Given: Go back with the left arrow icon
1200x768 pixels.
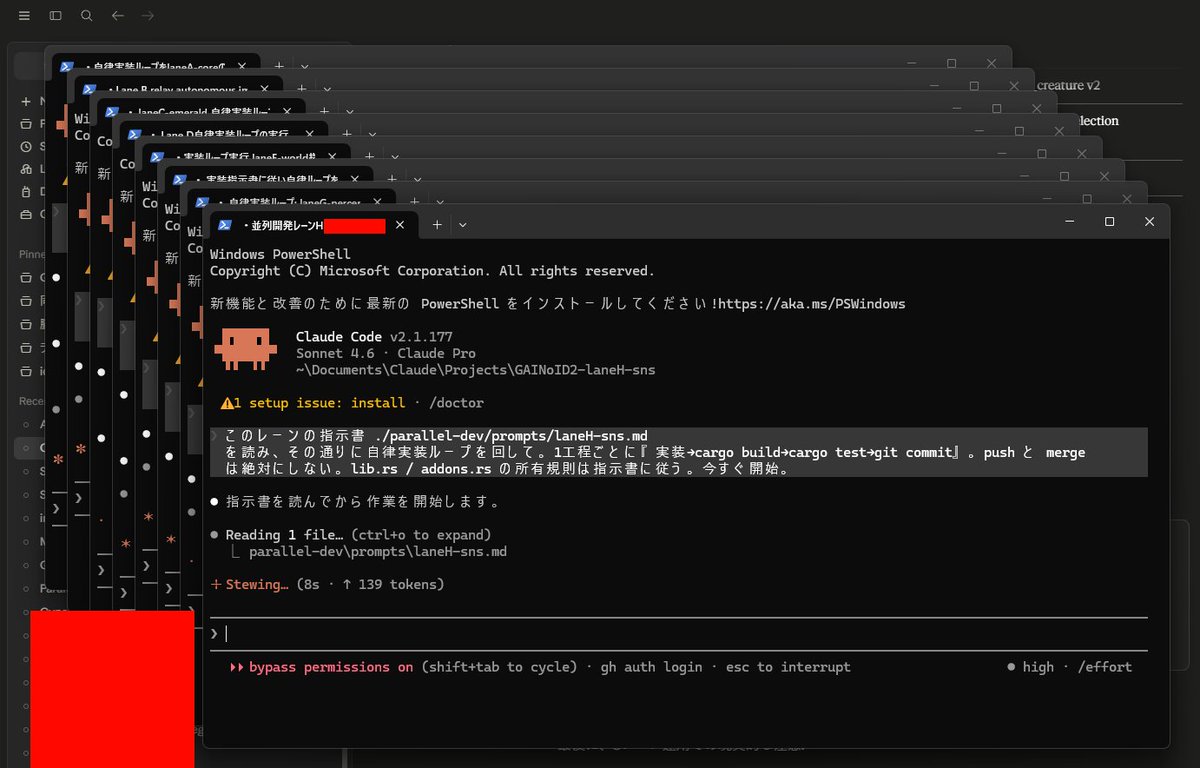Looking at the screenshot, I should point(118,16).
